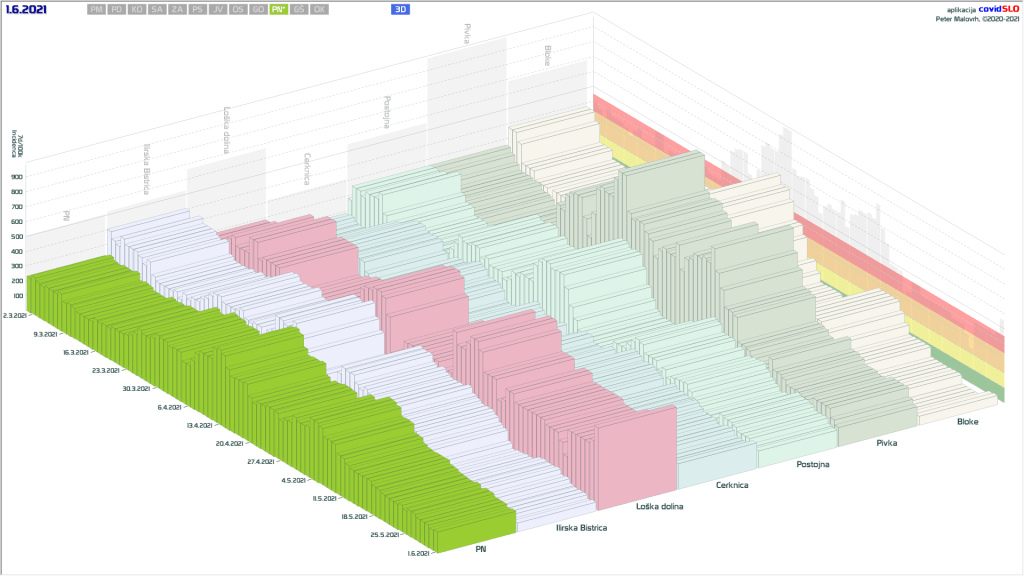
Task: Switch to the GŠ region tab
Action: coord(299,9)
